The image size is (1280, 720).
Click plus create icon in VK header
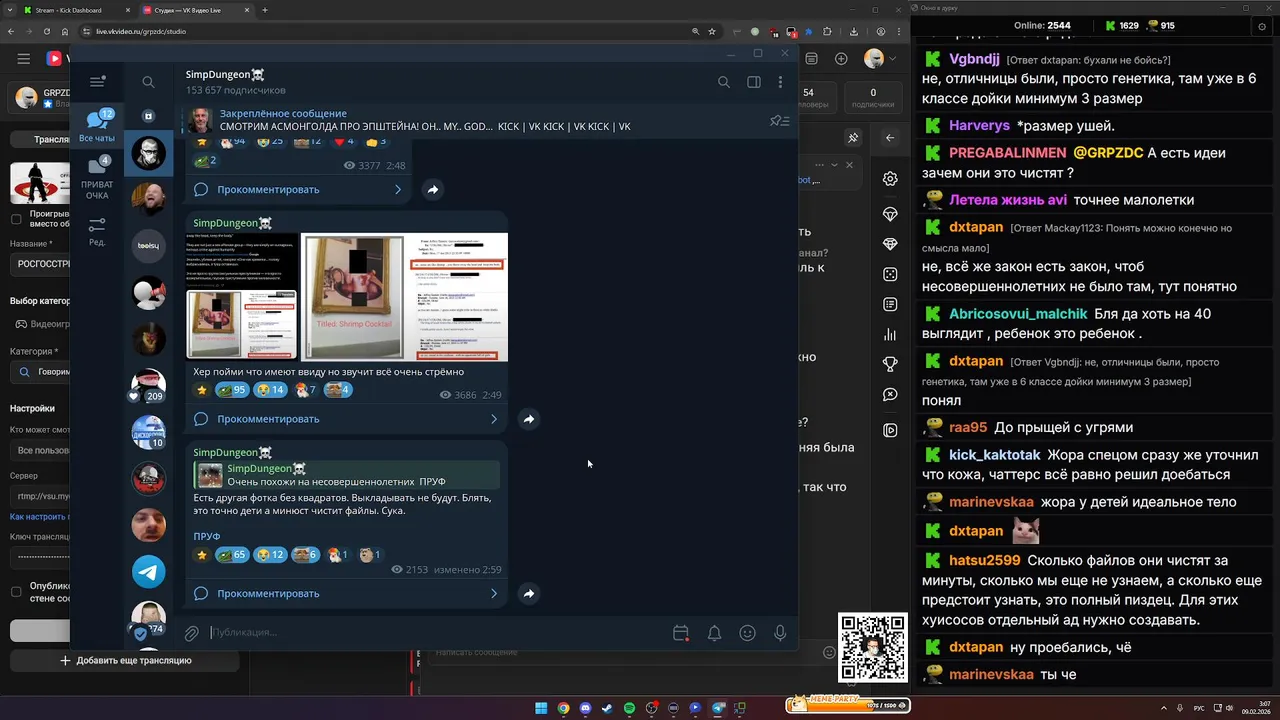[x=841, y=59]
